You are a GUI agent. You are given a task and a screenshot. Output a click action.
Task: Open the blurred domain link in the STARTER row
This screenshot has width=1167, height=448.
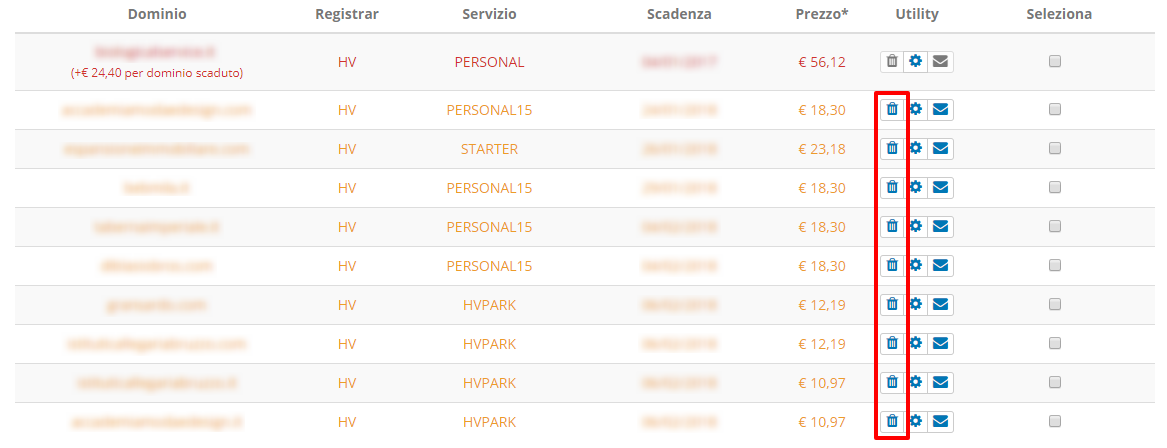tap(157, 149)
